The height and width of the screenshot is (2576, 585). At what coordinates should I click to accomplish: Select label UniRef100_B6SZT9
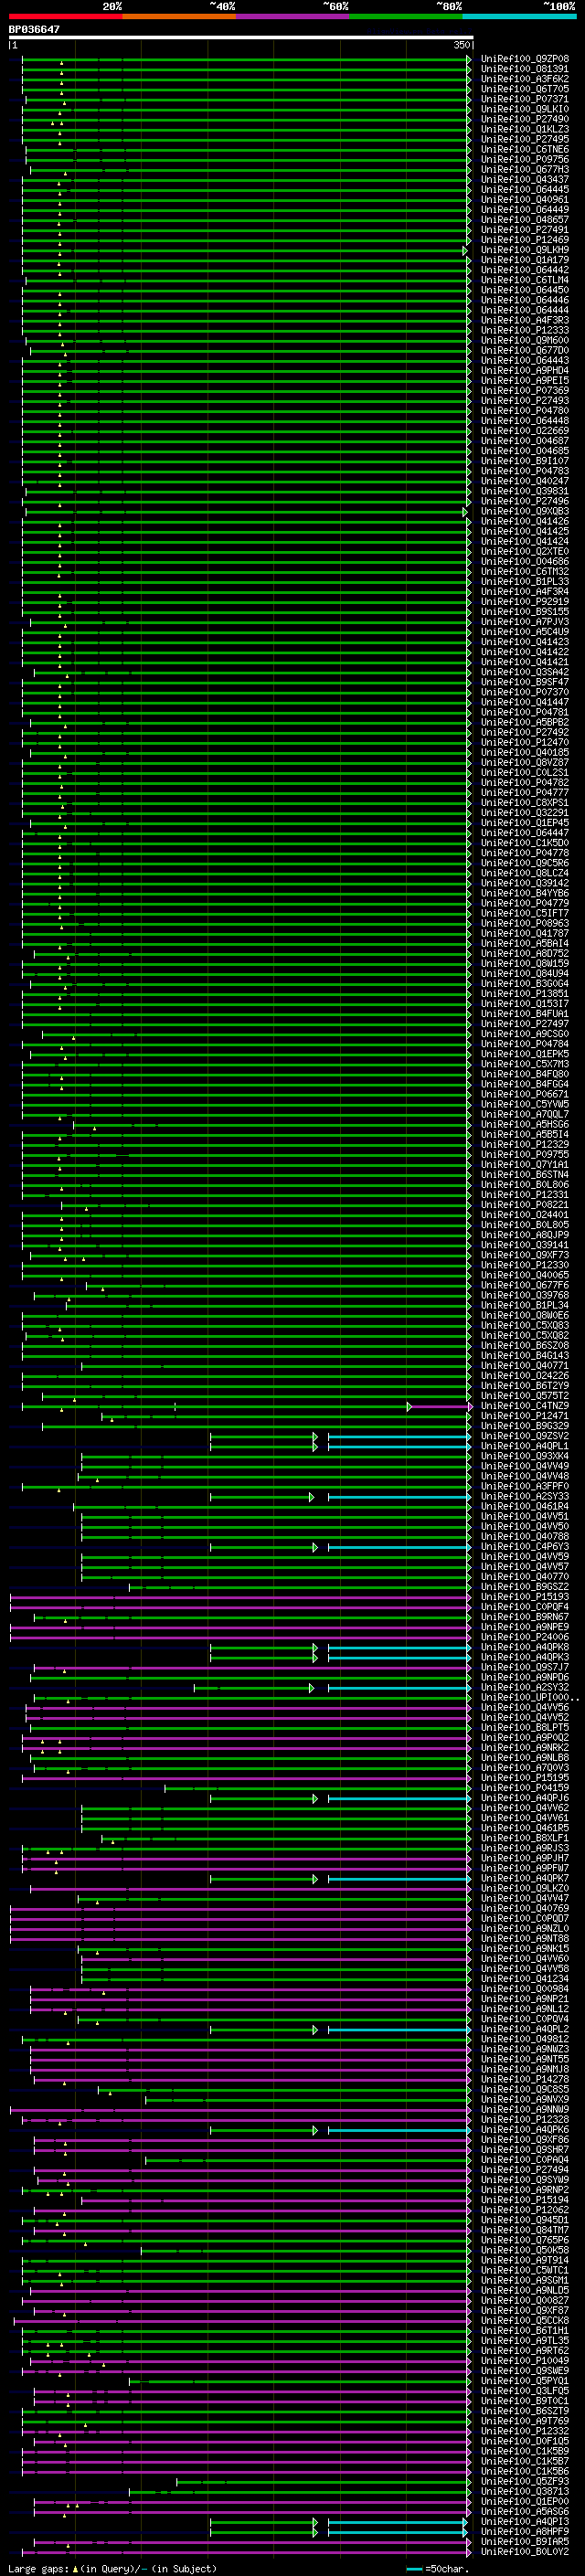525,2411
